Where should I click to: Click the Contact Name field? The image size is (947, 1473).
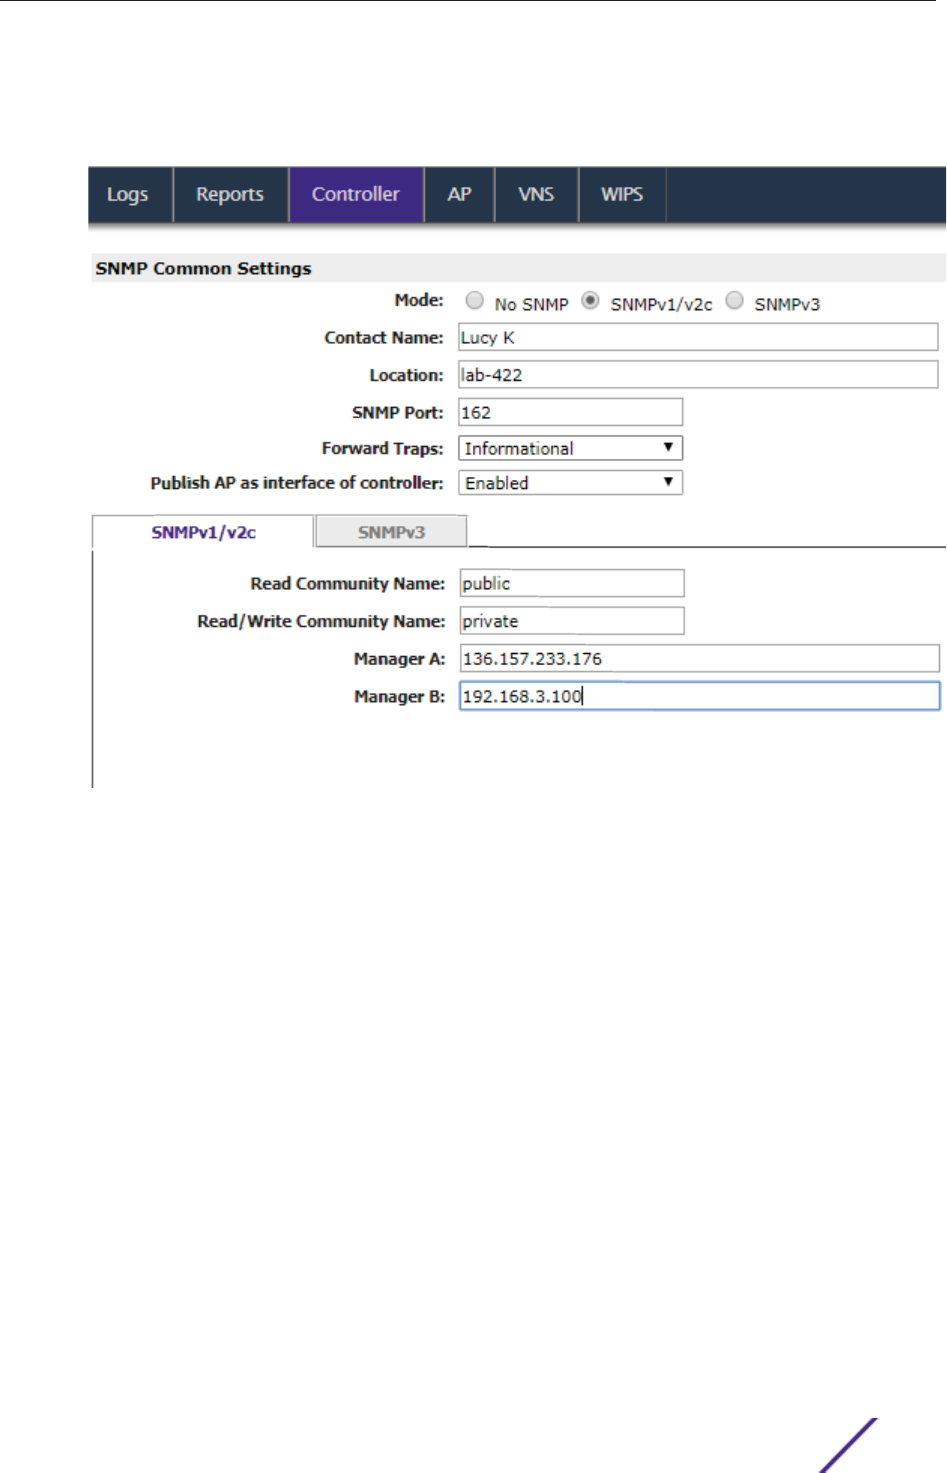[698, 337]
